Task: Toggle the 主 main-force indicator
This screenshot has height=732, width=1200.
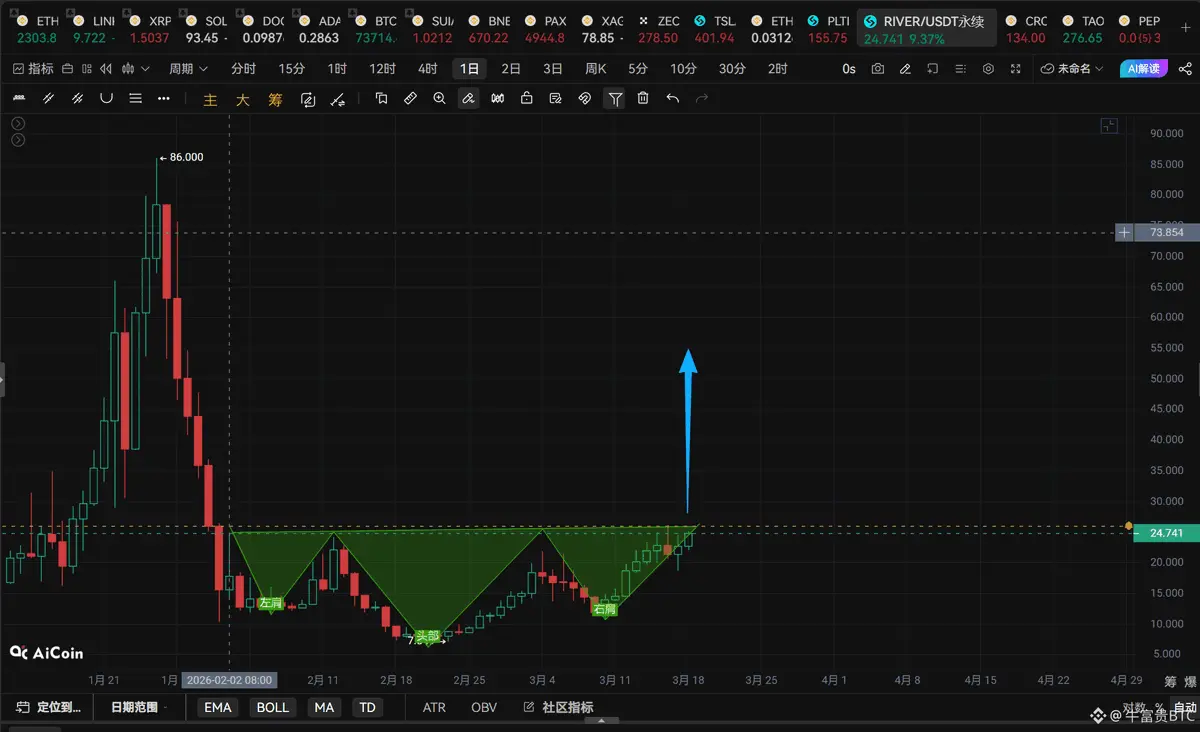Action: 210,100
